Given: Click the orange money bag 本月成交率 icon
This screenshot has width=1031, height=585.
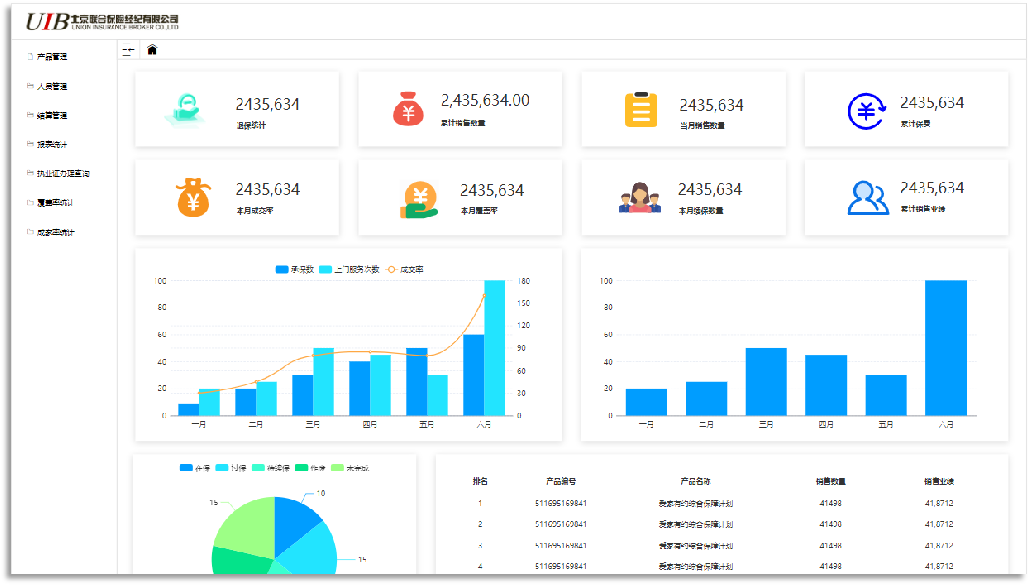Looking at the screenshot, I should (193, 197).
